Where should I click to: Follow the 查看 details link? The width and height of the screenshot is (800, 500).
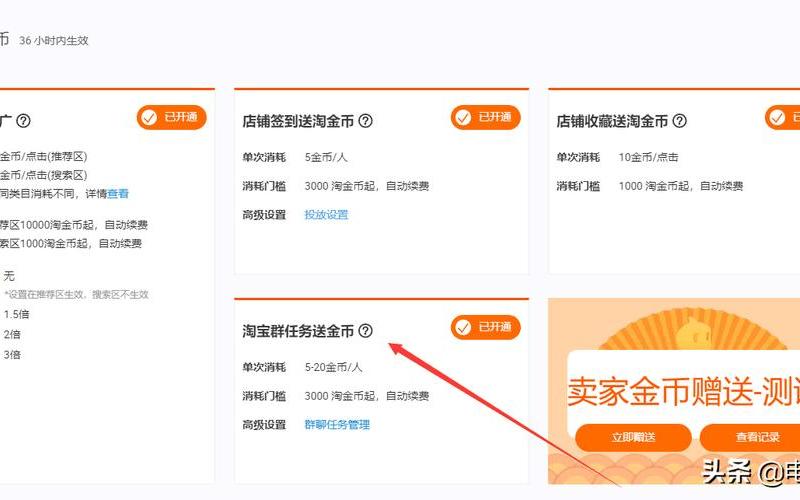pyautogui.click(x=118, y=194)
